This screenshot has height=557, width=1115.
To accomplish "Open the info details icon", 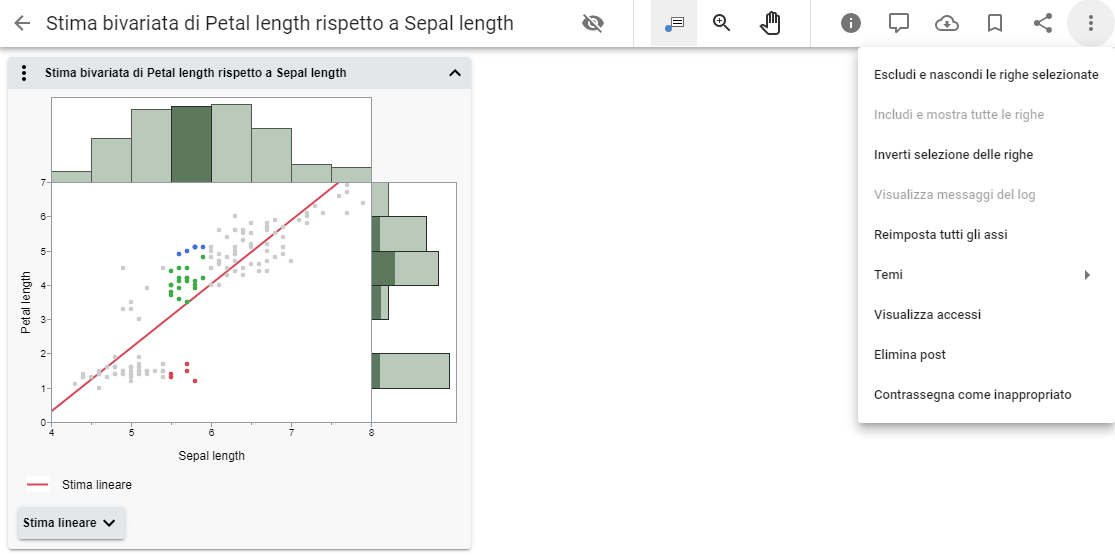I will pyautogui.click(x=851, y=23).
